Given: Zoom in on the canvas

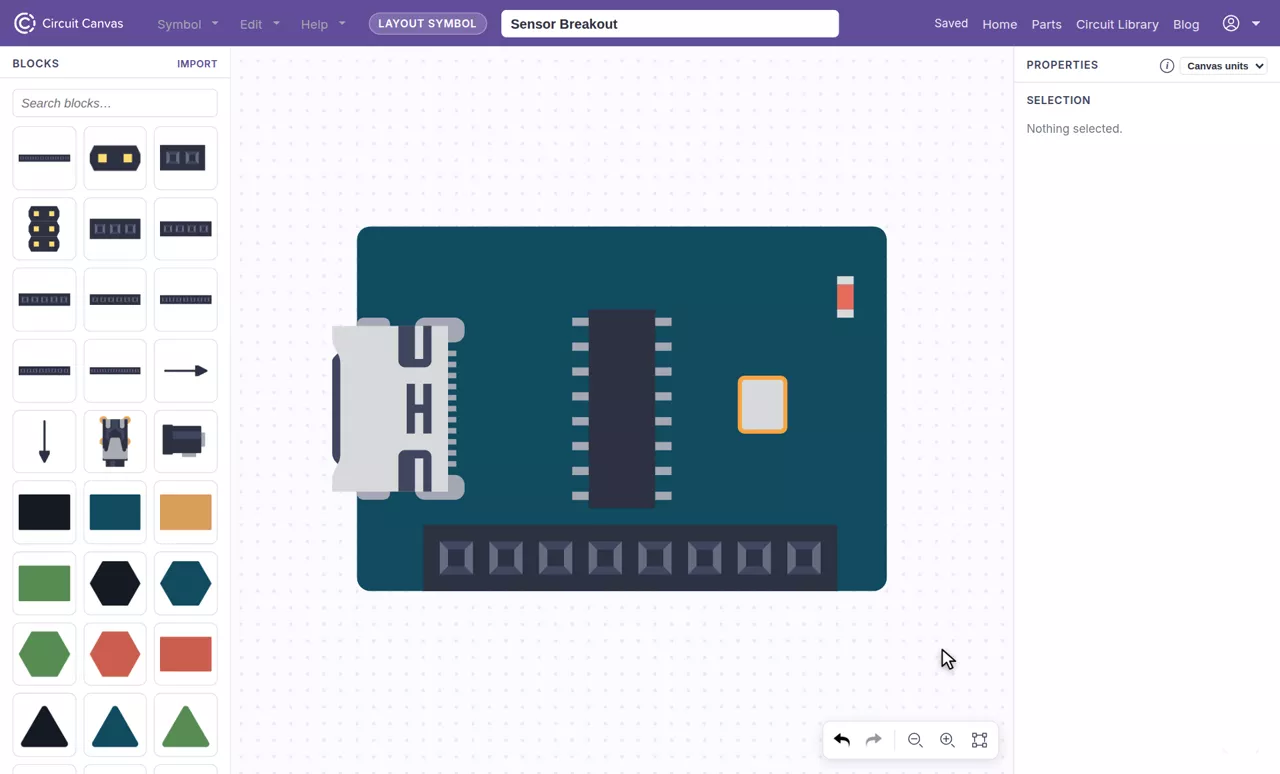Looking at the screenshot, I should 947,740.
